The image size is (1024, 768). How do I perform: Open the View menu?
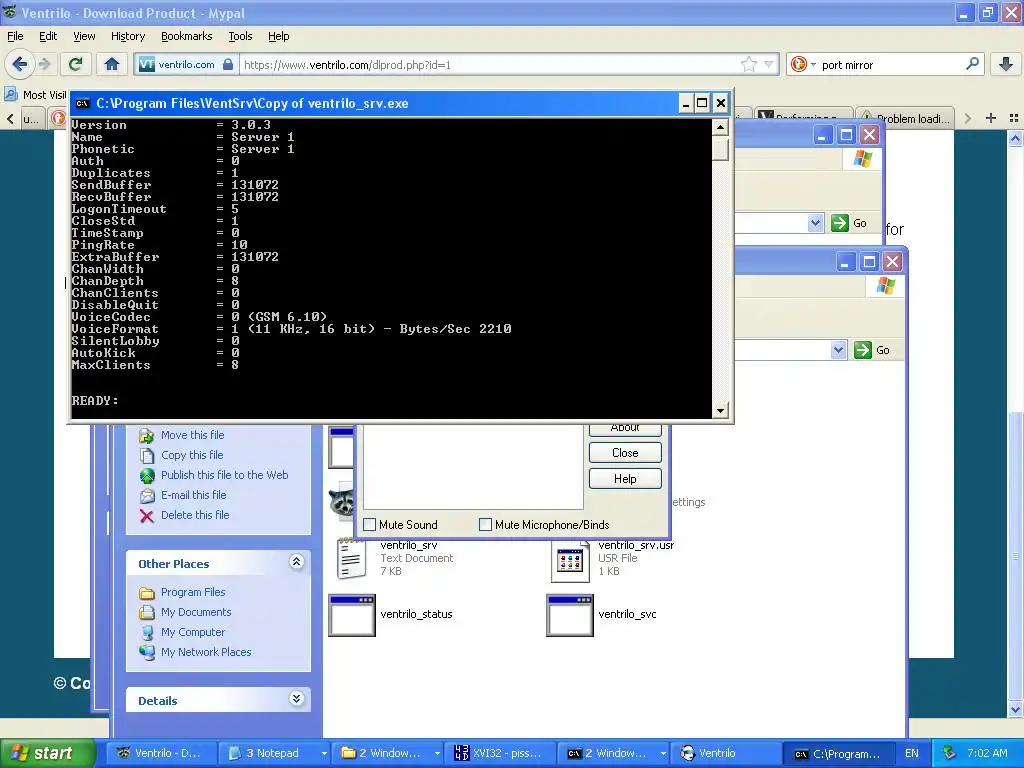pos(84,36)
